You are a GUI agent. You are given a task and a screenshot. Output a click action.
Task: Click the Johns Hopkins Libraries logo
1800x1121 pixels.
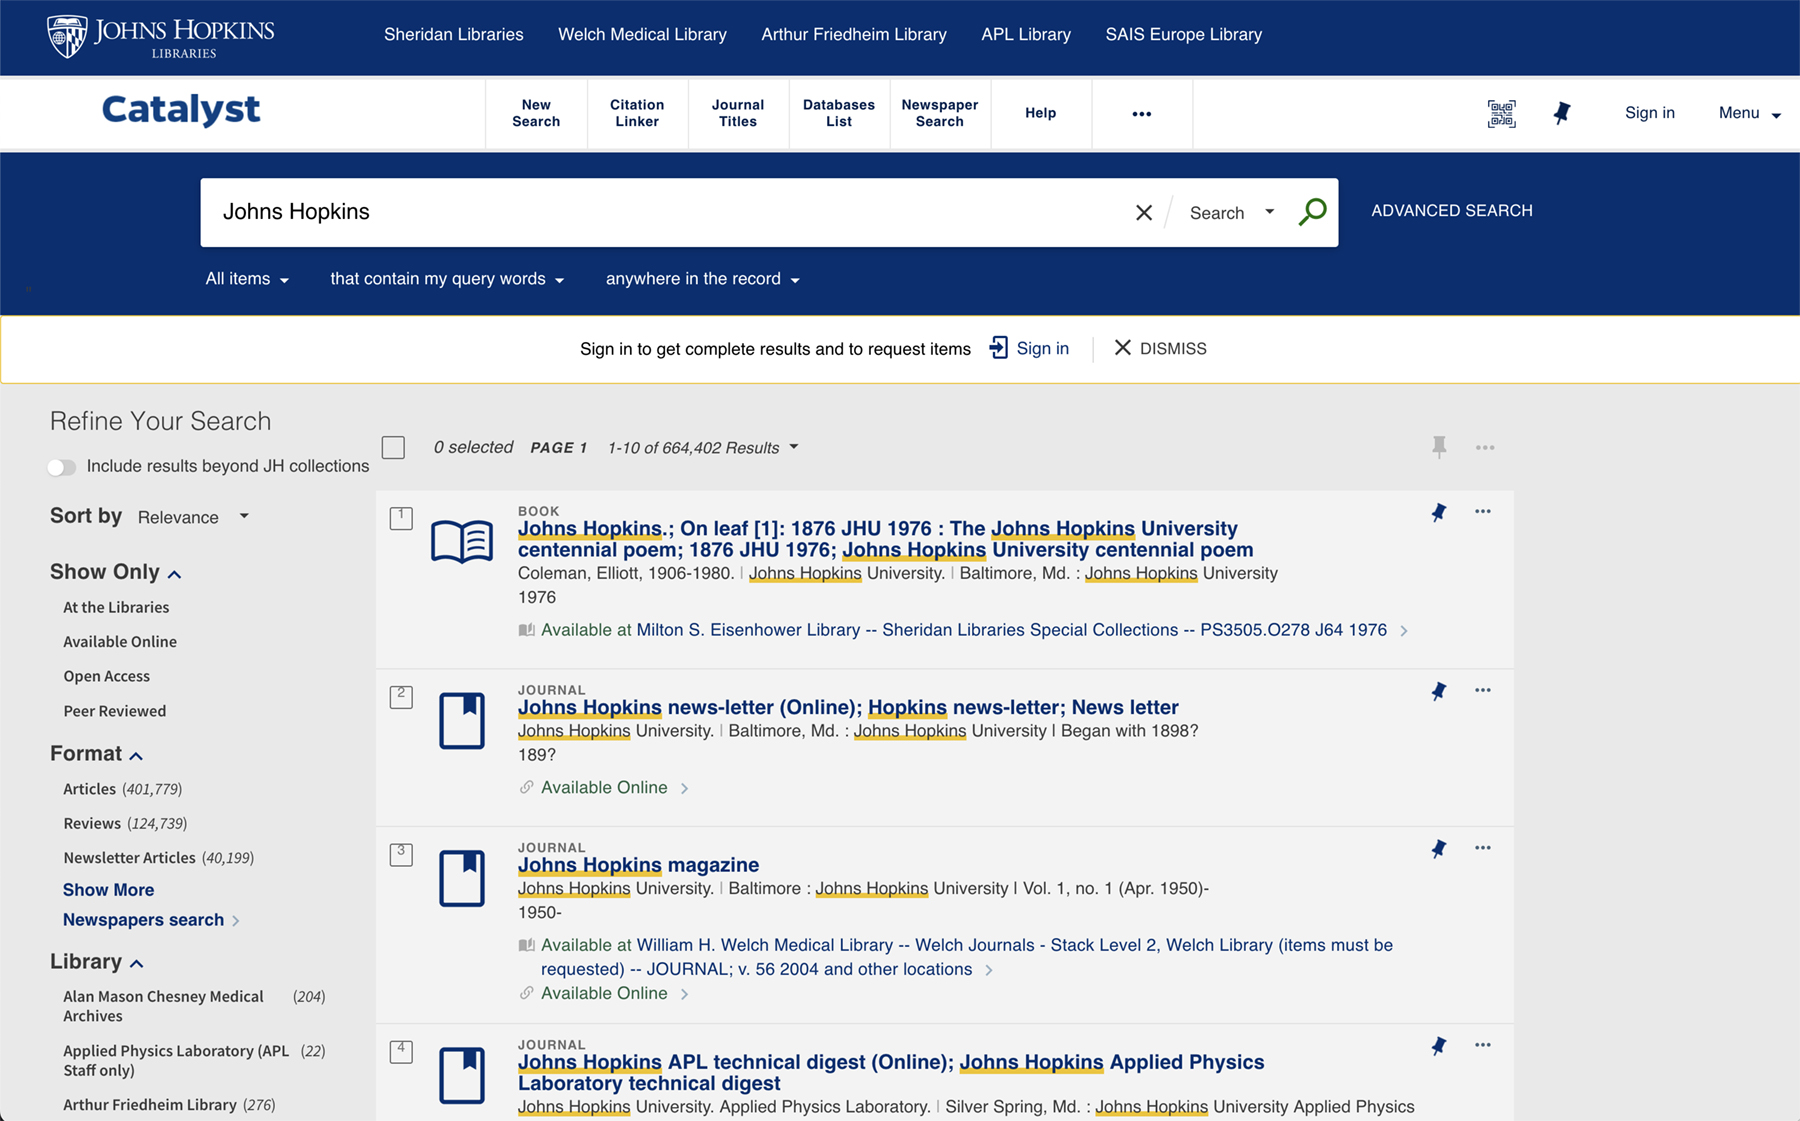[x=161, y=37]
